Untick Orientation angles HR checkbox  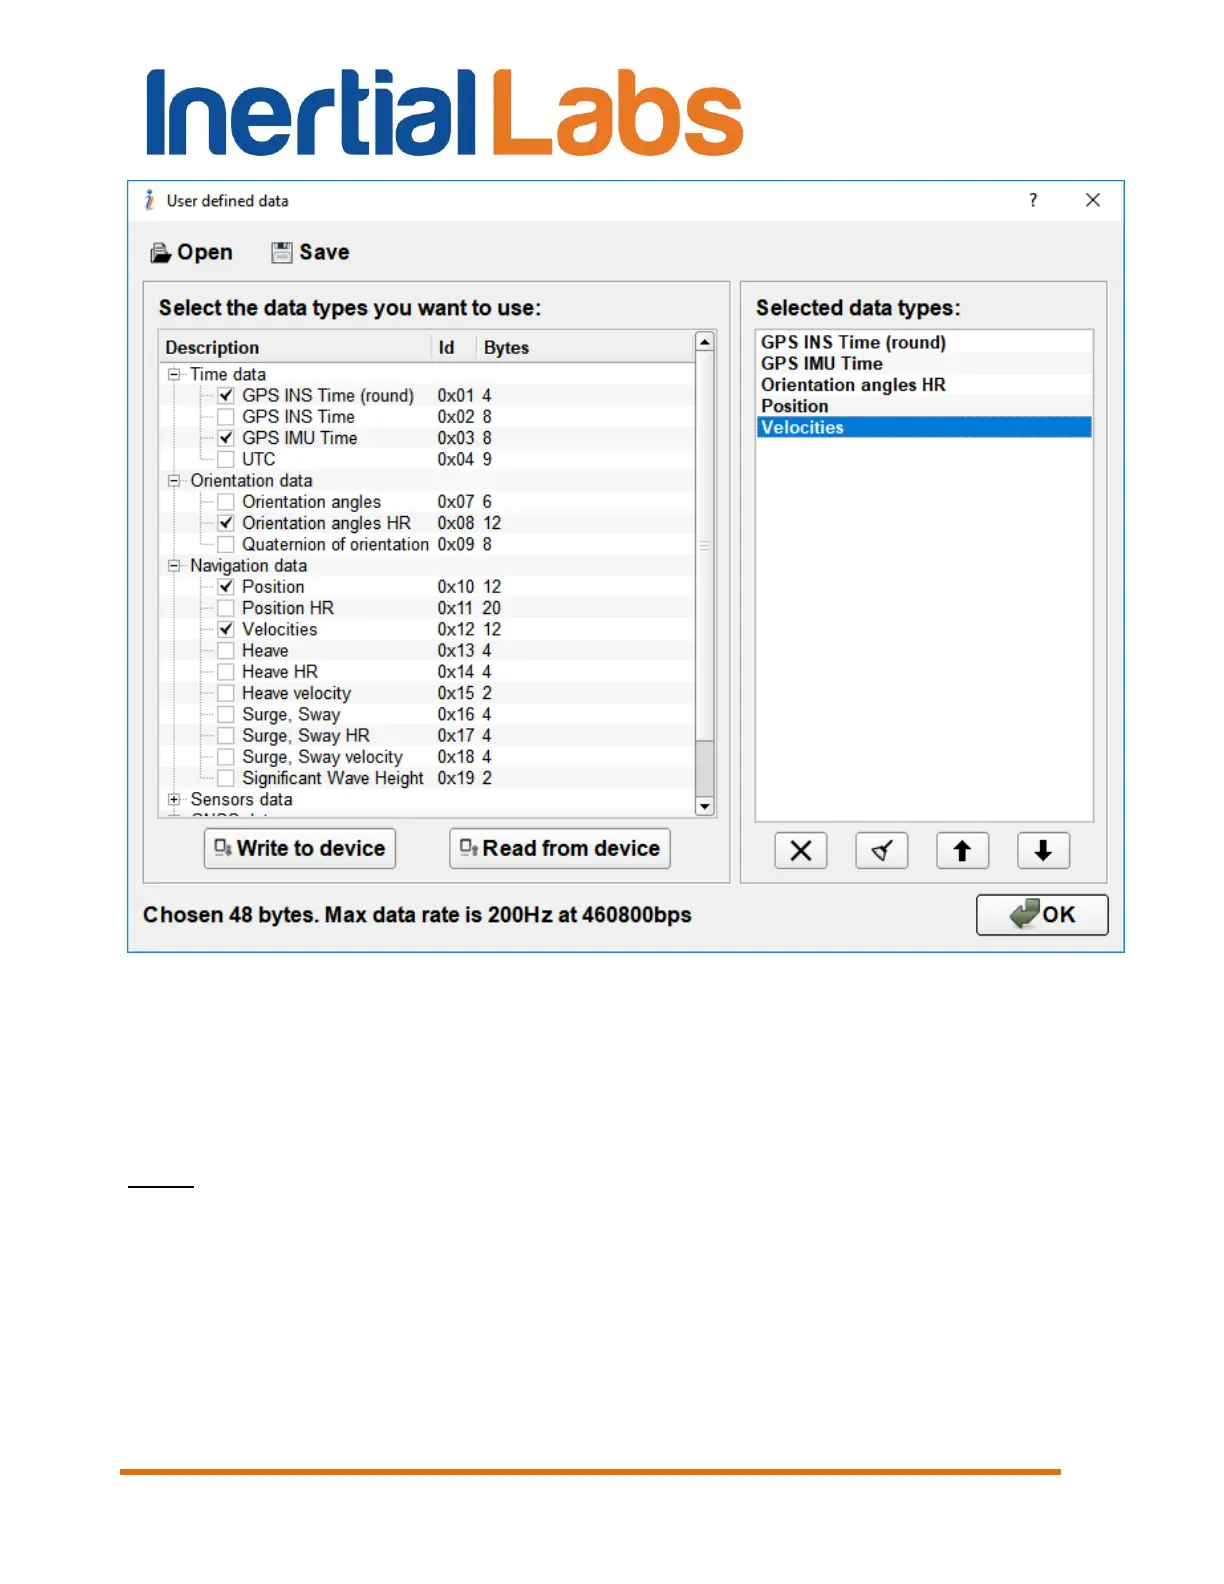point(226,523)
